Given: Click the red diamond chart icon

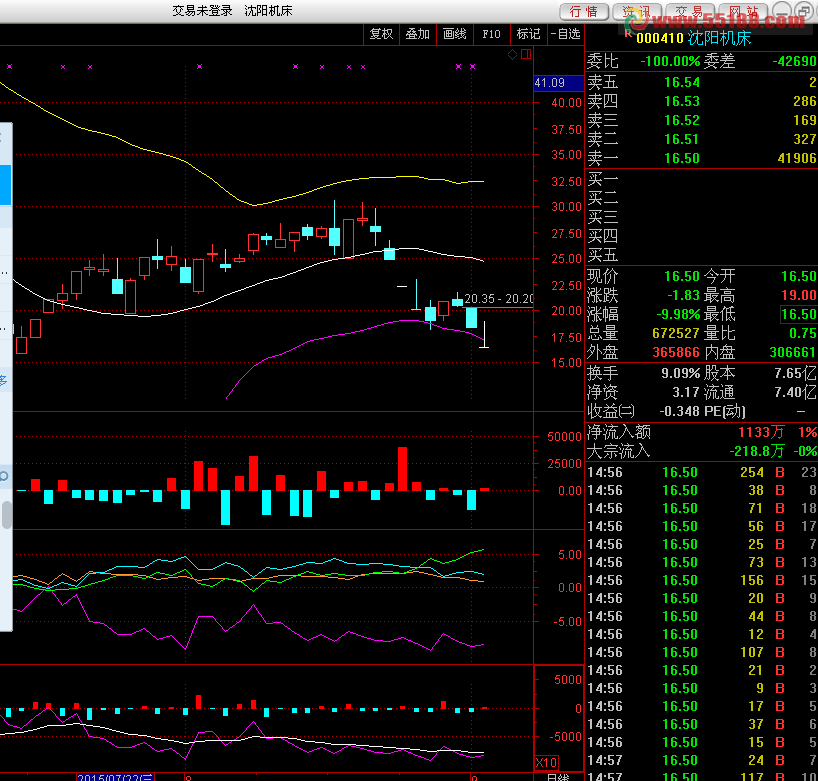Looking at the screenshot, I should (512, 54).
